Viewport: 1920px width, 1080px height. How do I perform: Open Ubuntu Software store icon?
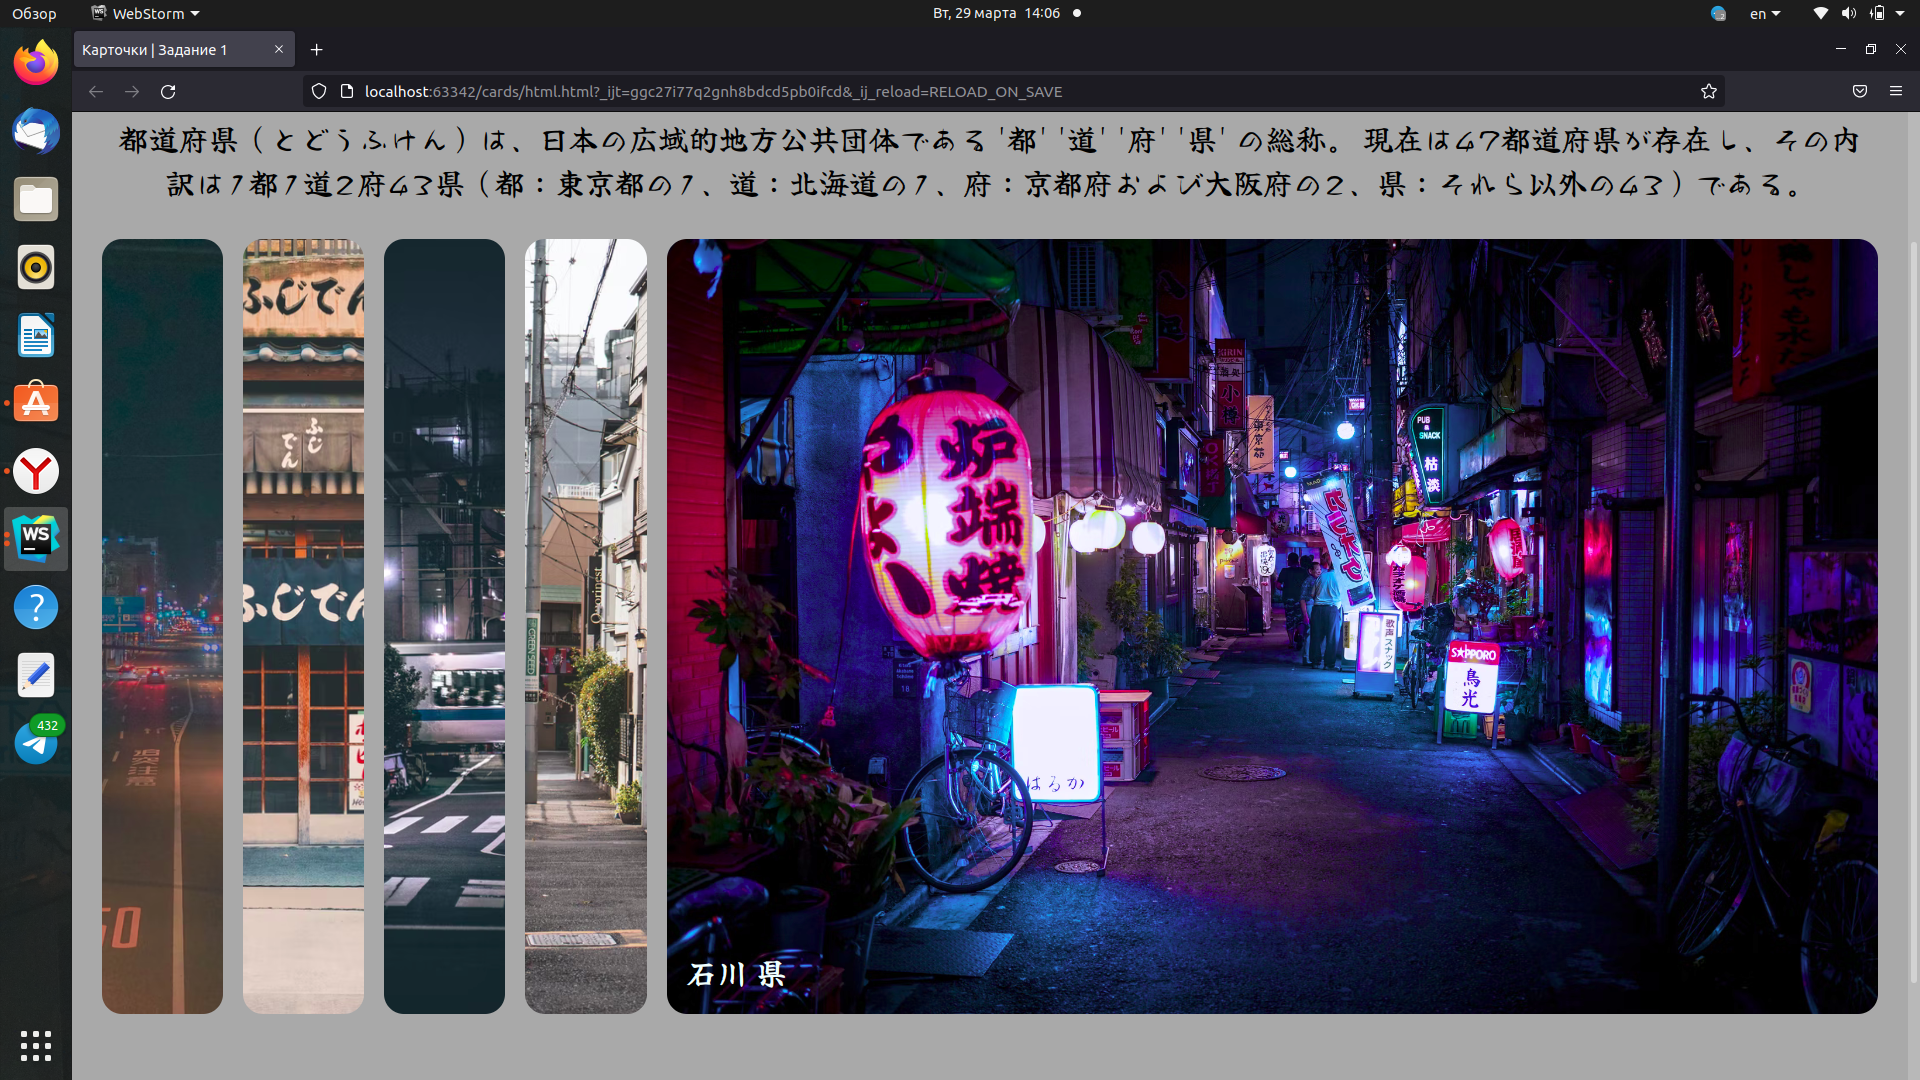pyautogui.click(x=36, y=403)
